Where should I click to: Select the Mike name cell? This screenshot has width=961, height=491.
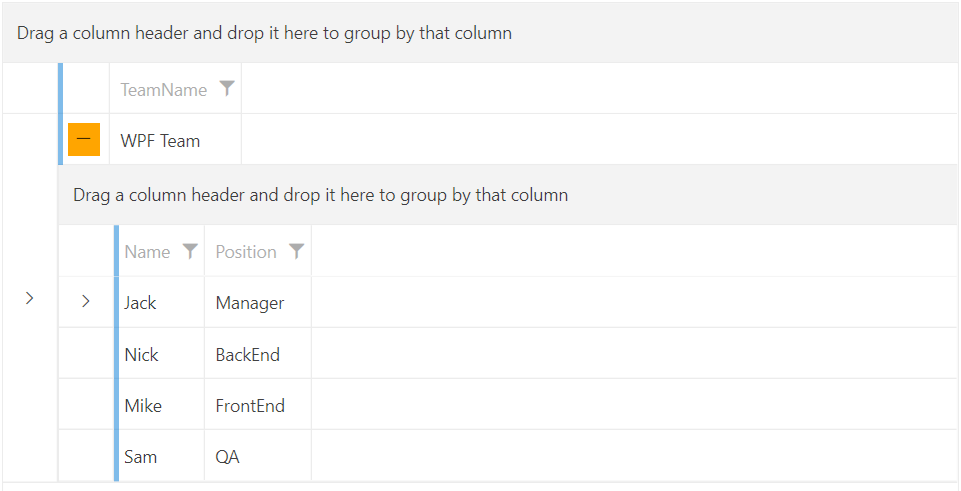point(143,406)
